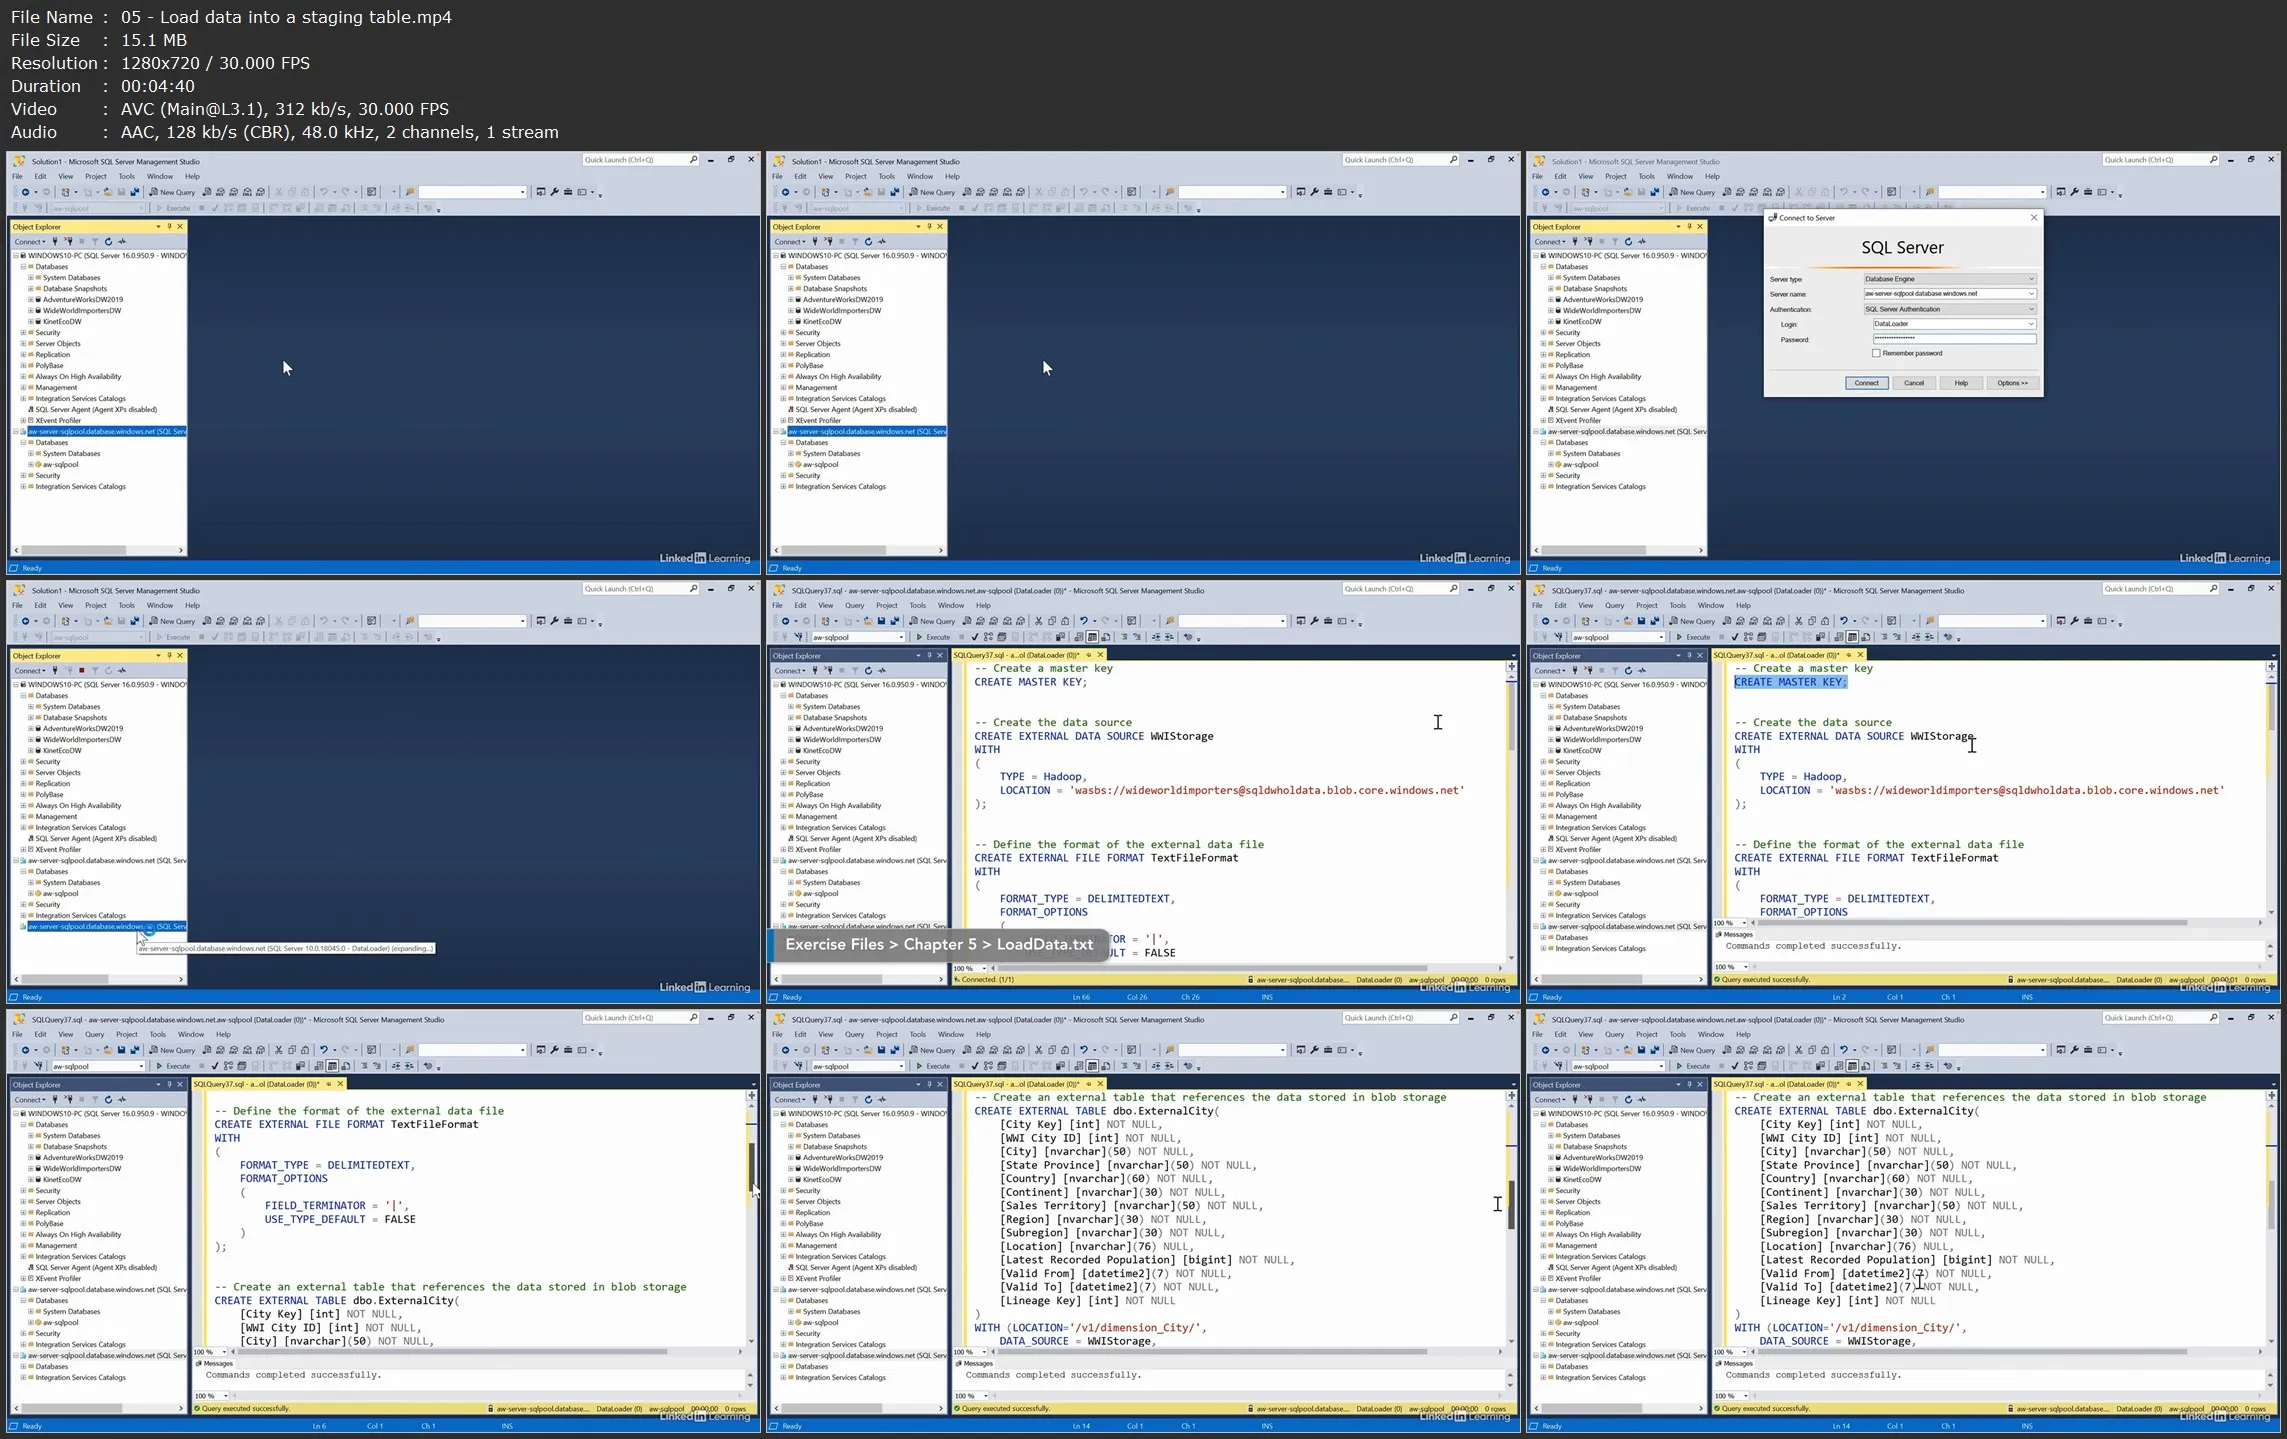Open Connect dropdown in expanding-tooltip frame's Object Explorer
2287x1439 pixels.
pyautogui.click(x=29, y=670)
